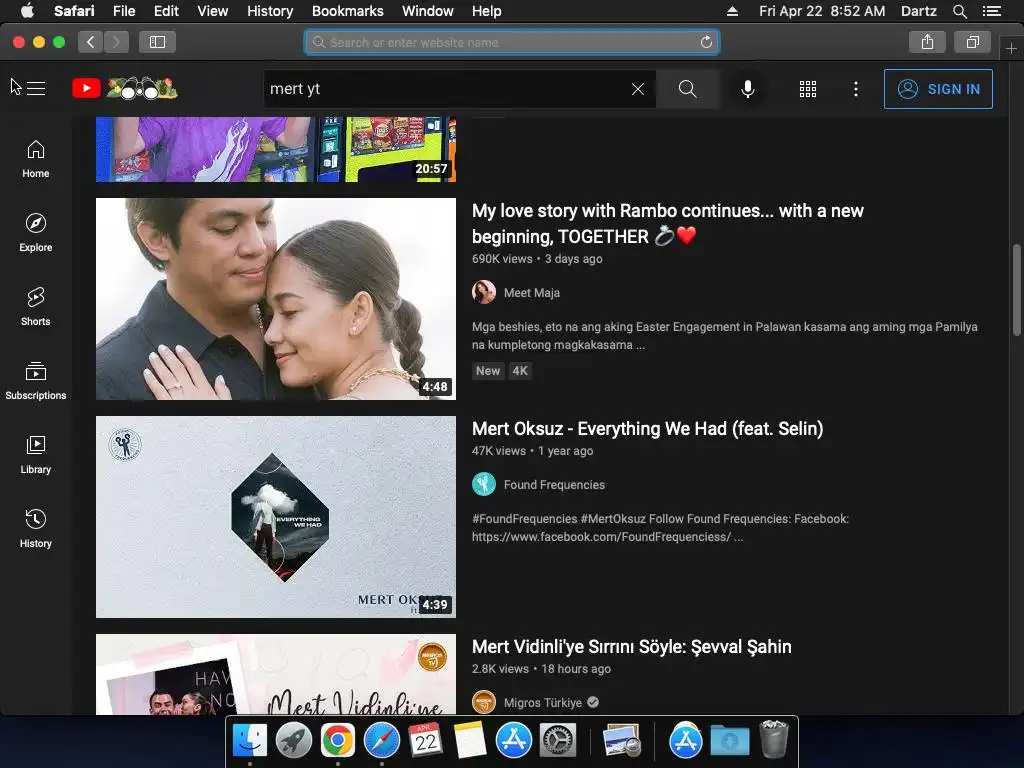This screenshot has height=768, width=1024.
Task: Open Migros Türkiye channel name
Action: (543, 703)
